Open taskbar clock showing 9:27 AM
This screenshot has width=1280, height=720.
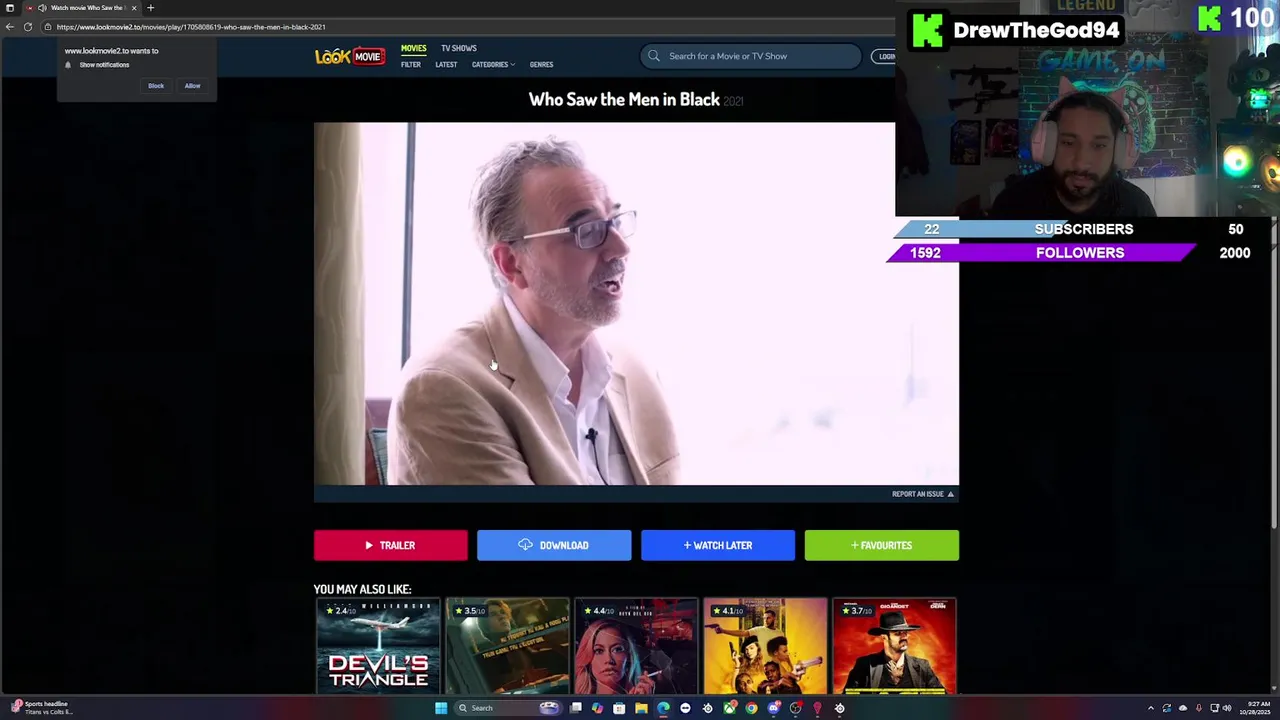coord(1255,708)
